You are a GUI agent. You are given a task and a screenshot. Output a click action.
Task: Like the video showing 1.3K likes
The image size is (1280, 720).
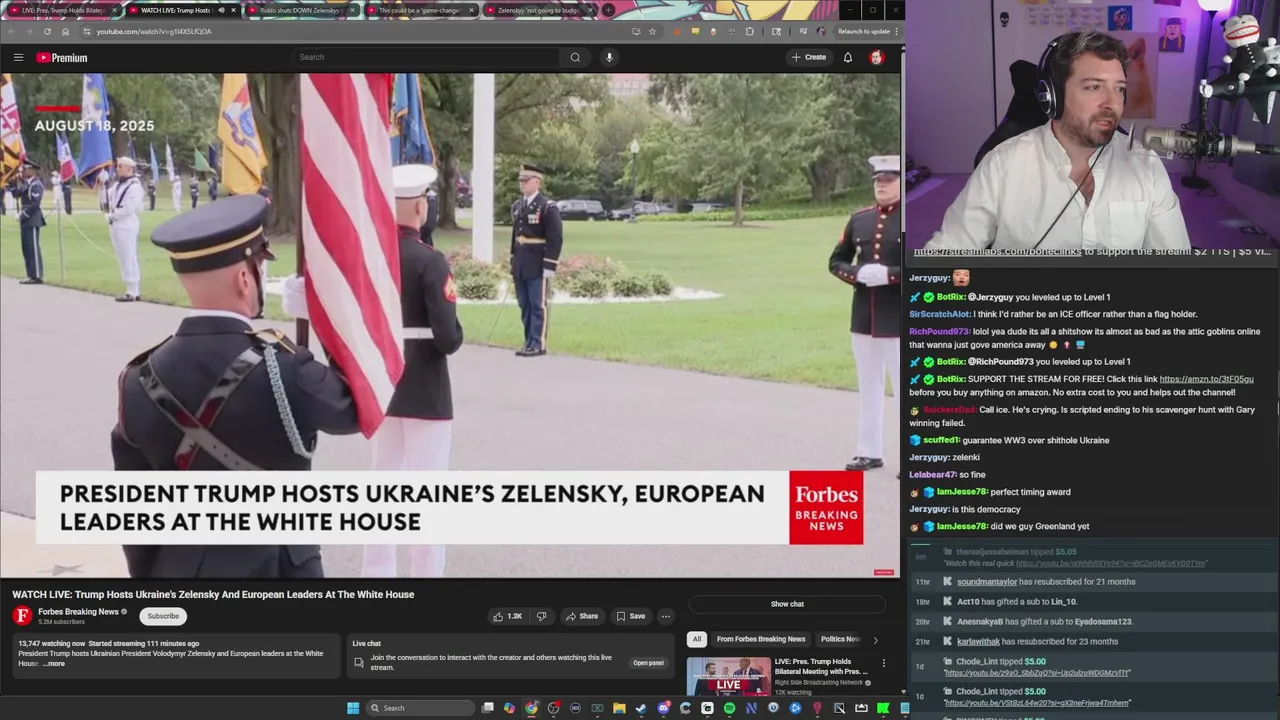507,616
